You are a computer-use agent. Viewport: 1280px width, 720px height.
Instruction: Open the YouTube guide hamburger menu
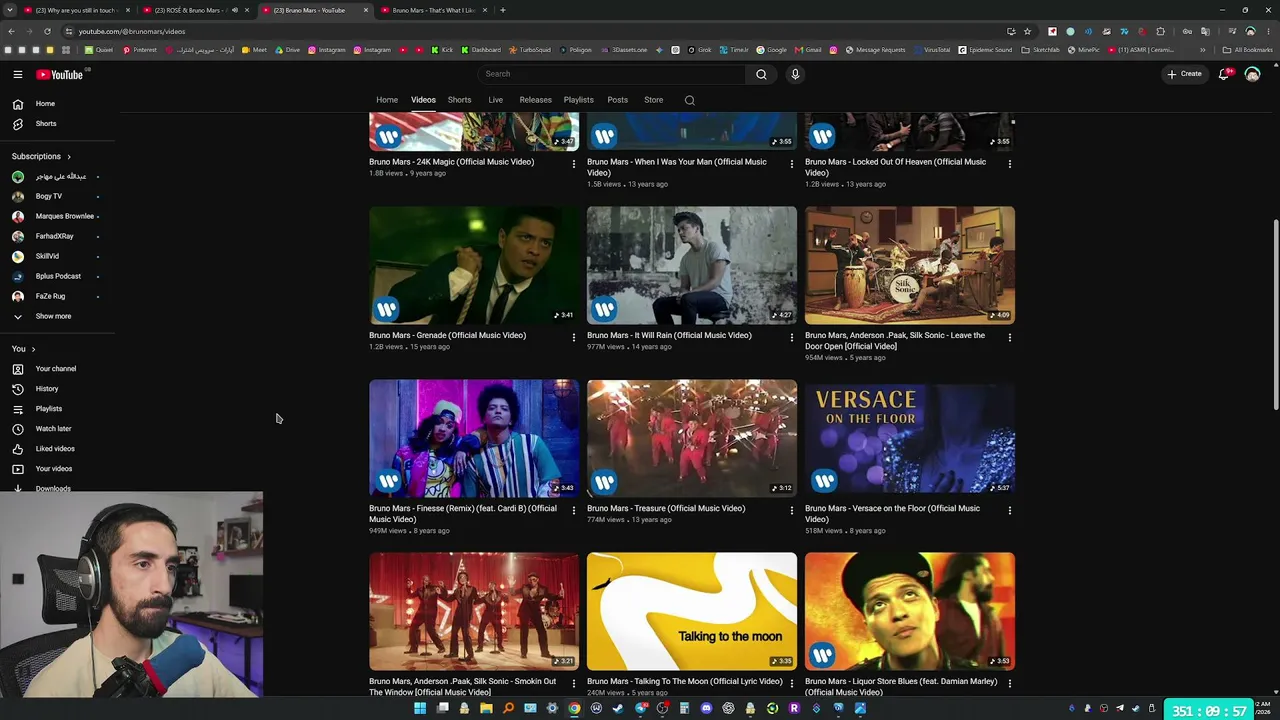click(18, 74)
